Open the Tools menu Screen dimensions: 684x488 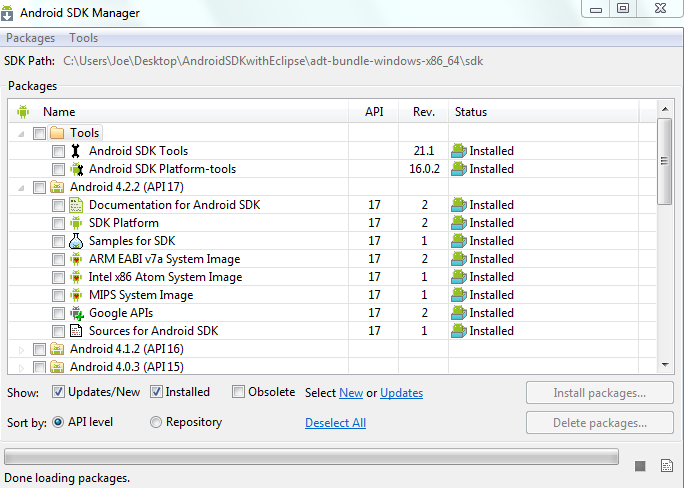point(84,38)
